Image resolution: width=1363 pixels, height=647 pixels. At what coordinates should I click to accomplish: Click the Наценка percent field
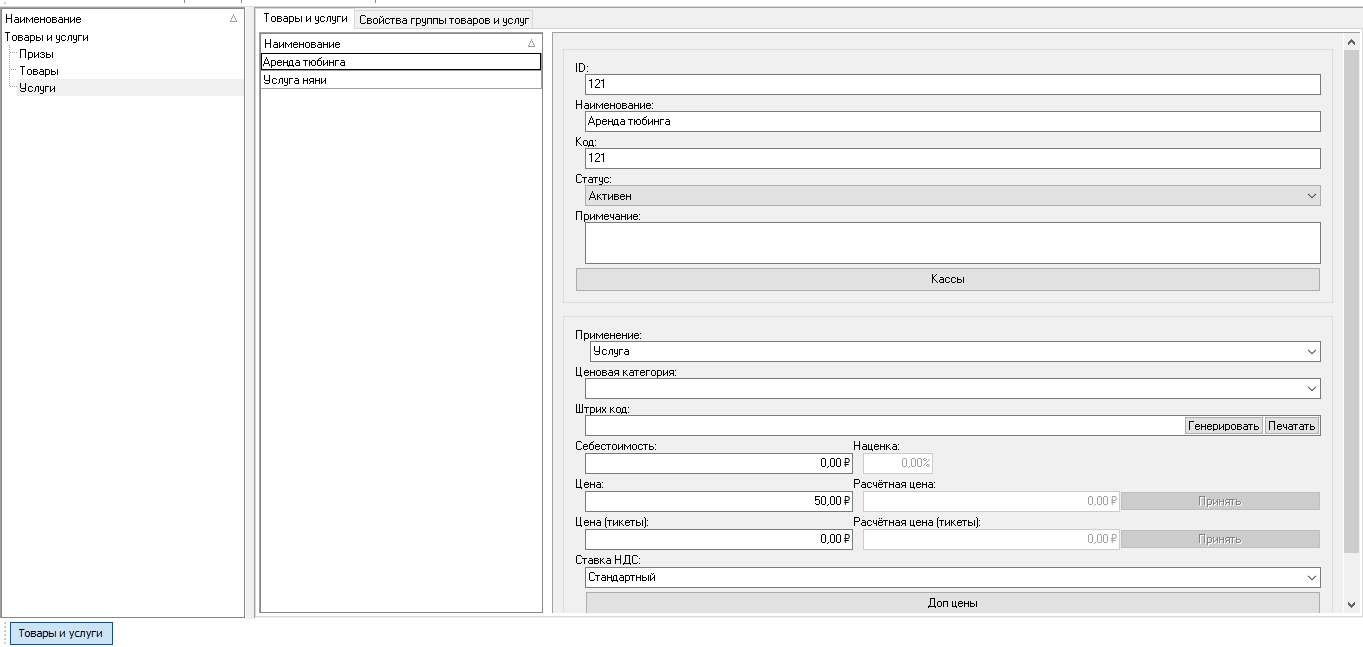[898, 463]
